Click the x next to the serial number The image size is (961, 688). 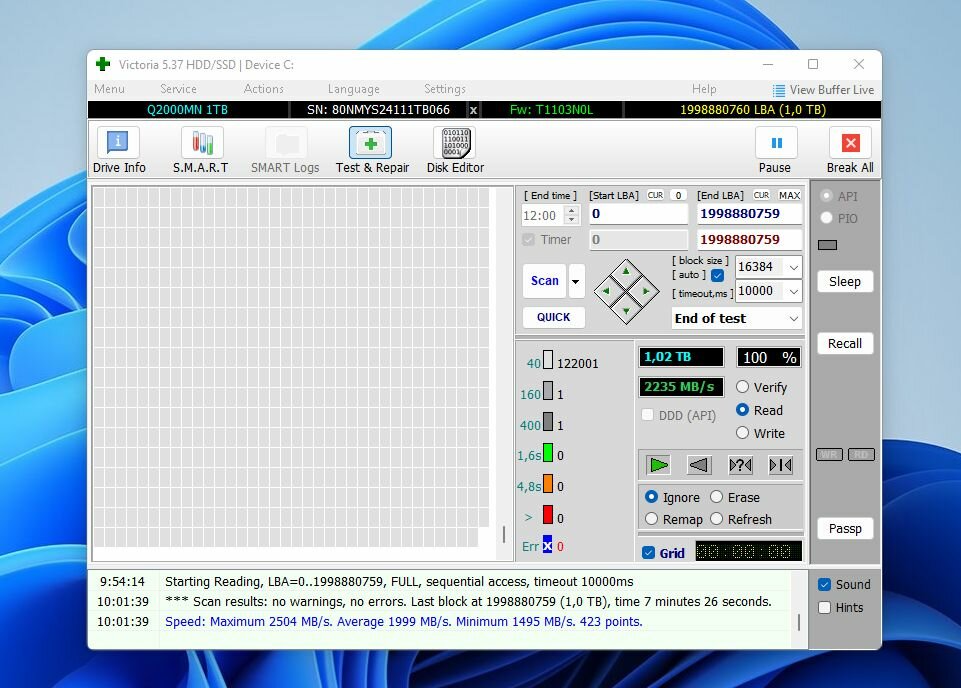click(473, 110)
